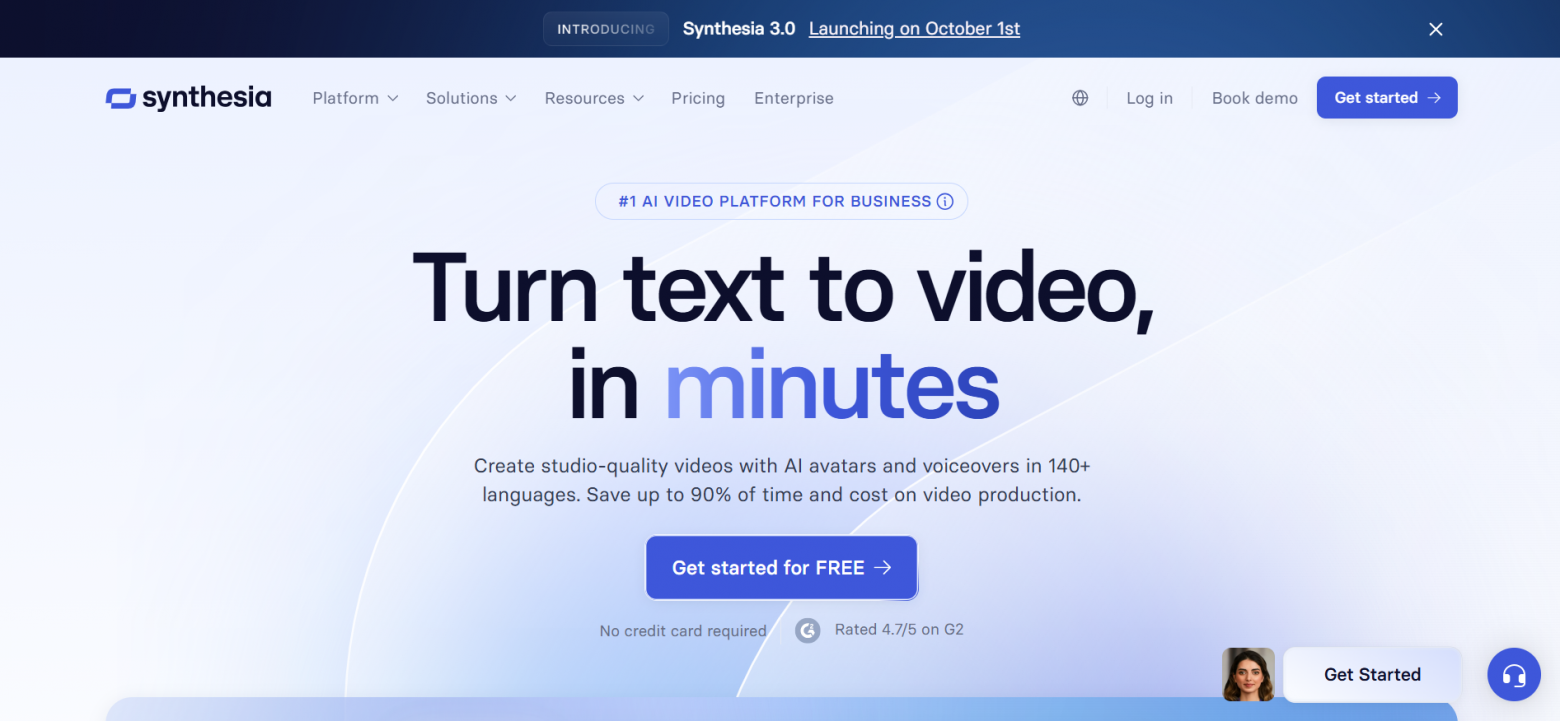The height and width of the screenshot is (721, 1560).
Task: Expand the Platform menu
Action: pos(355,98)
